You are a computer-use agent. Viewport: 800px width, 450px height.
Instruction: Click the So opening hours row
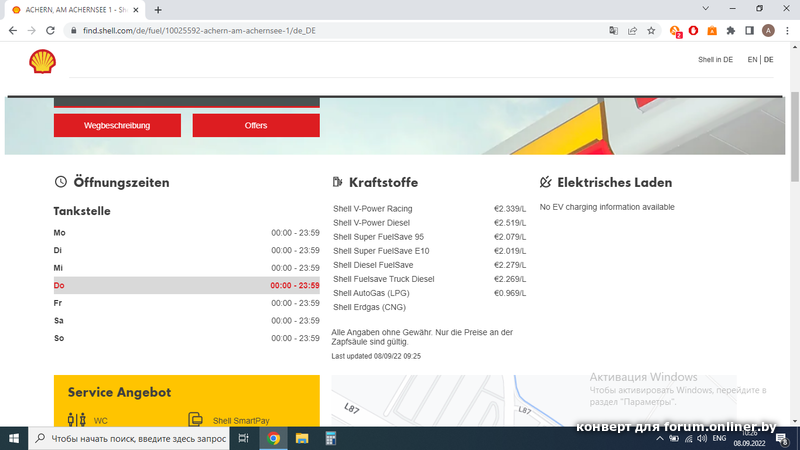pyautogui.click(x=187, y=338)
